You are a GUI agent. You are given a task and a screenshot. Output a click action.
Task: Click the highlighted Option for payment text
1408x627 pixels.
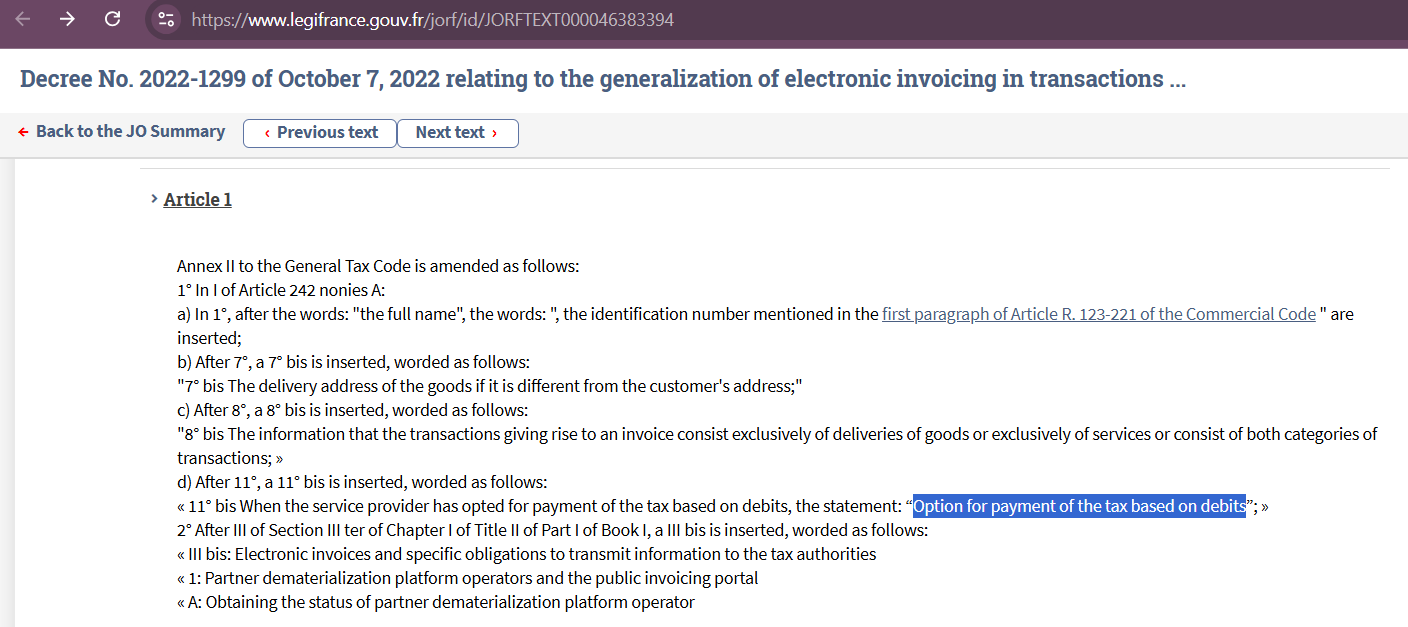click(1080, 506)
